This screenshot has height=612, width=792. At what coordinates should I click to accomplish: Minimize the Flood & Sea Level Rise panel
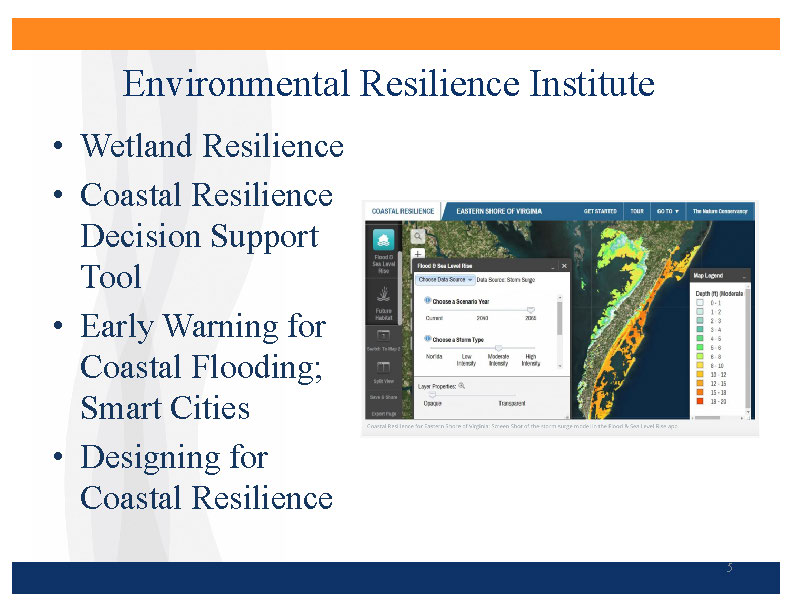pos(551,266)
